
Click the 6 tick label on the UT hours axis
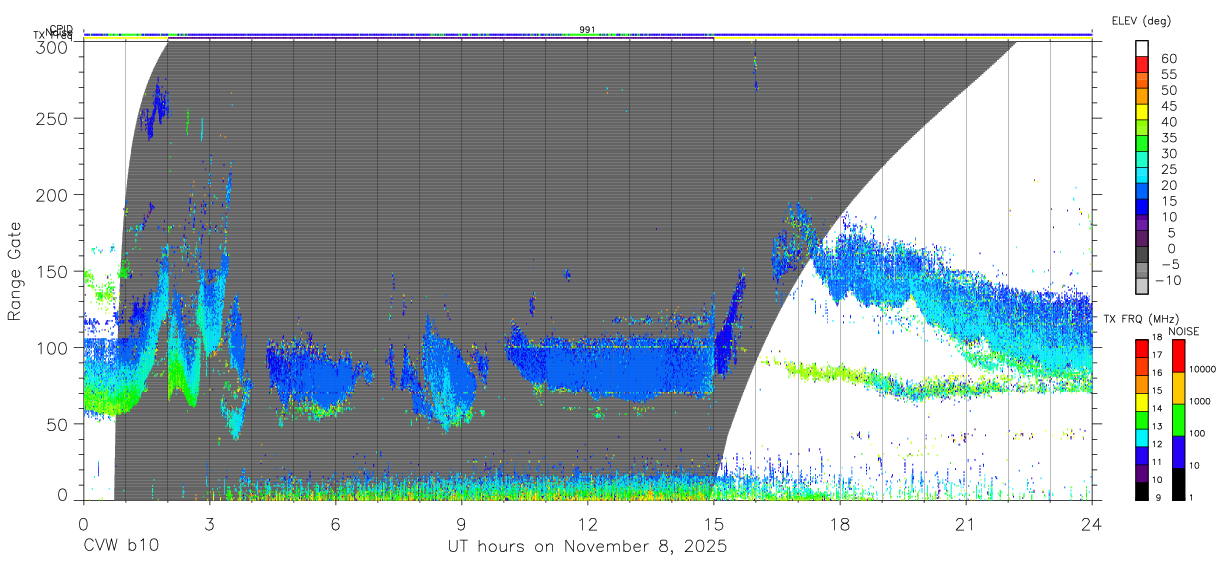tap(335, 523)
